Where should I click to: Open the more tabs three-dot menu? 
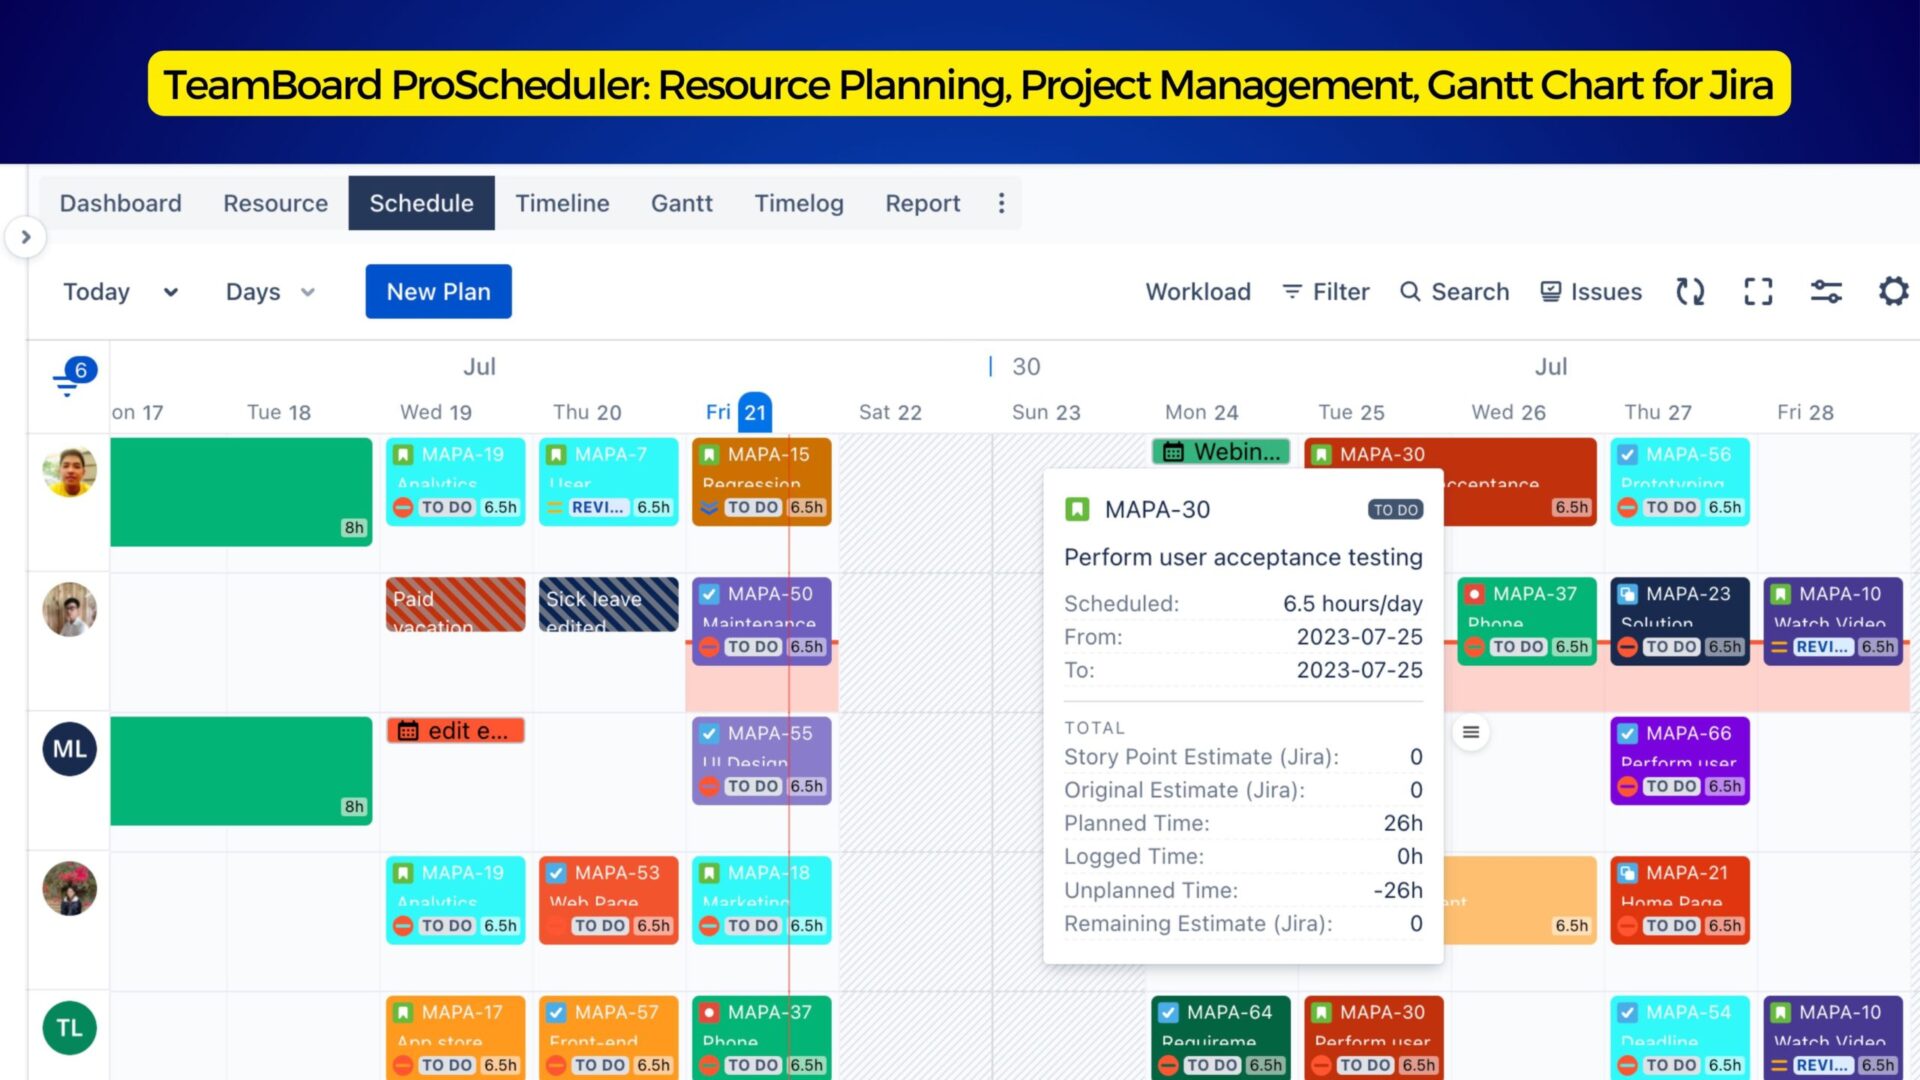[x=1001, y=203]
